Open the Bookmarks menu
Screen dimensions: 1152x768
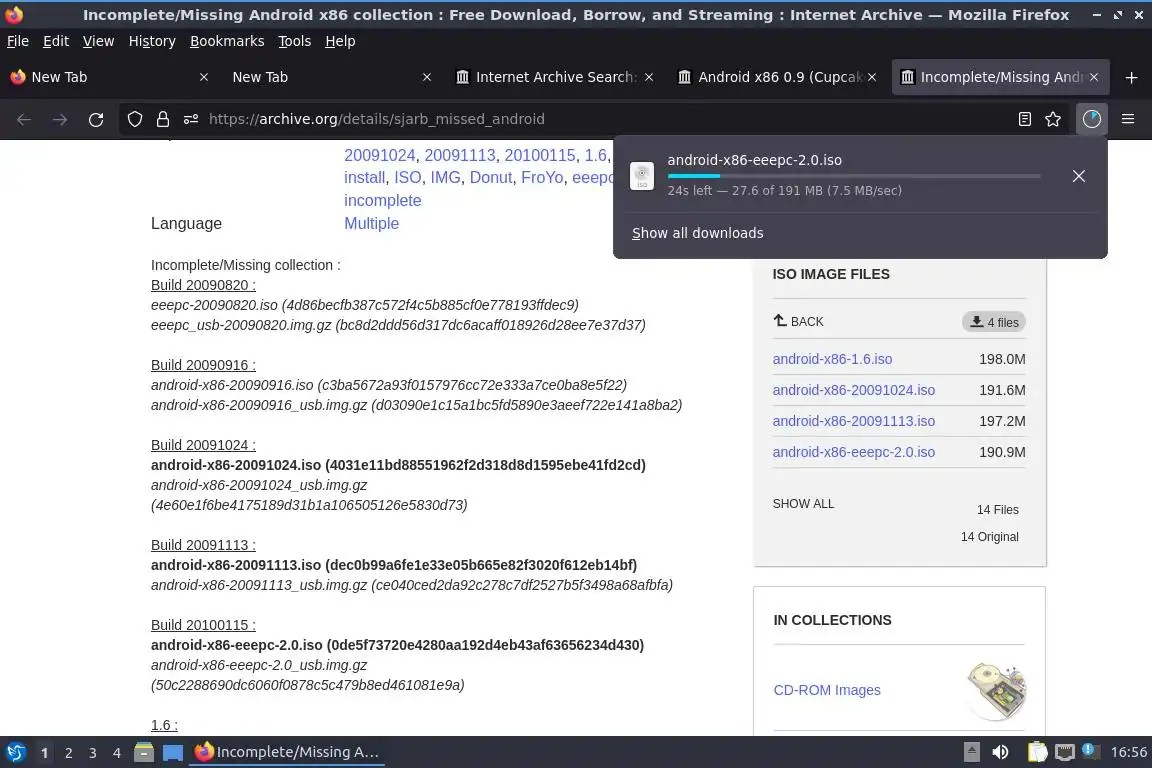227,41
